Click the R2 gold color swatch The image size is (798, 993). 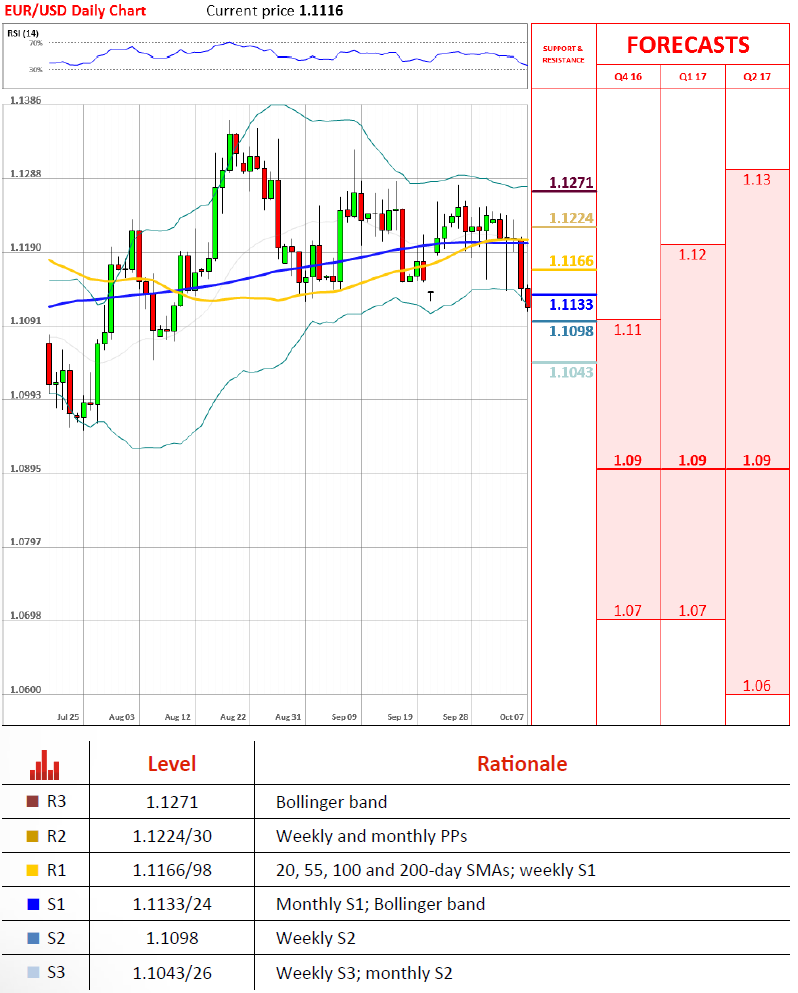pos(33,836)
